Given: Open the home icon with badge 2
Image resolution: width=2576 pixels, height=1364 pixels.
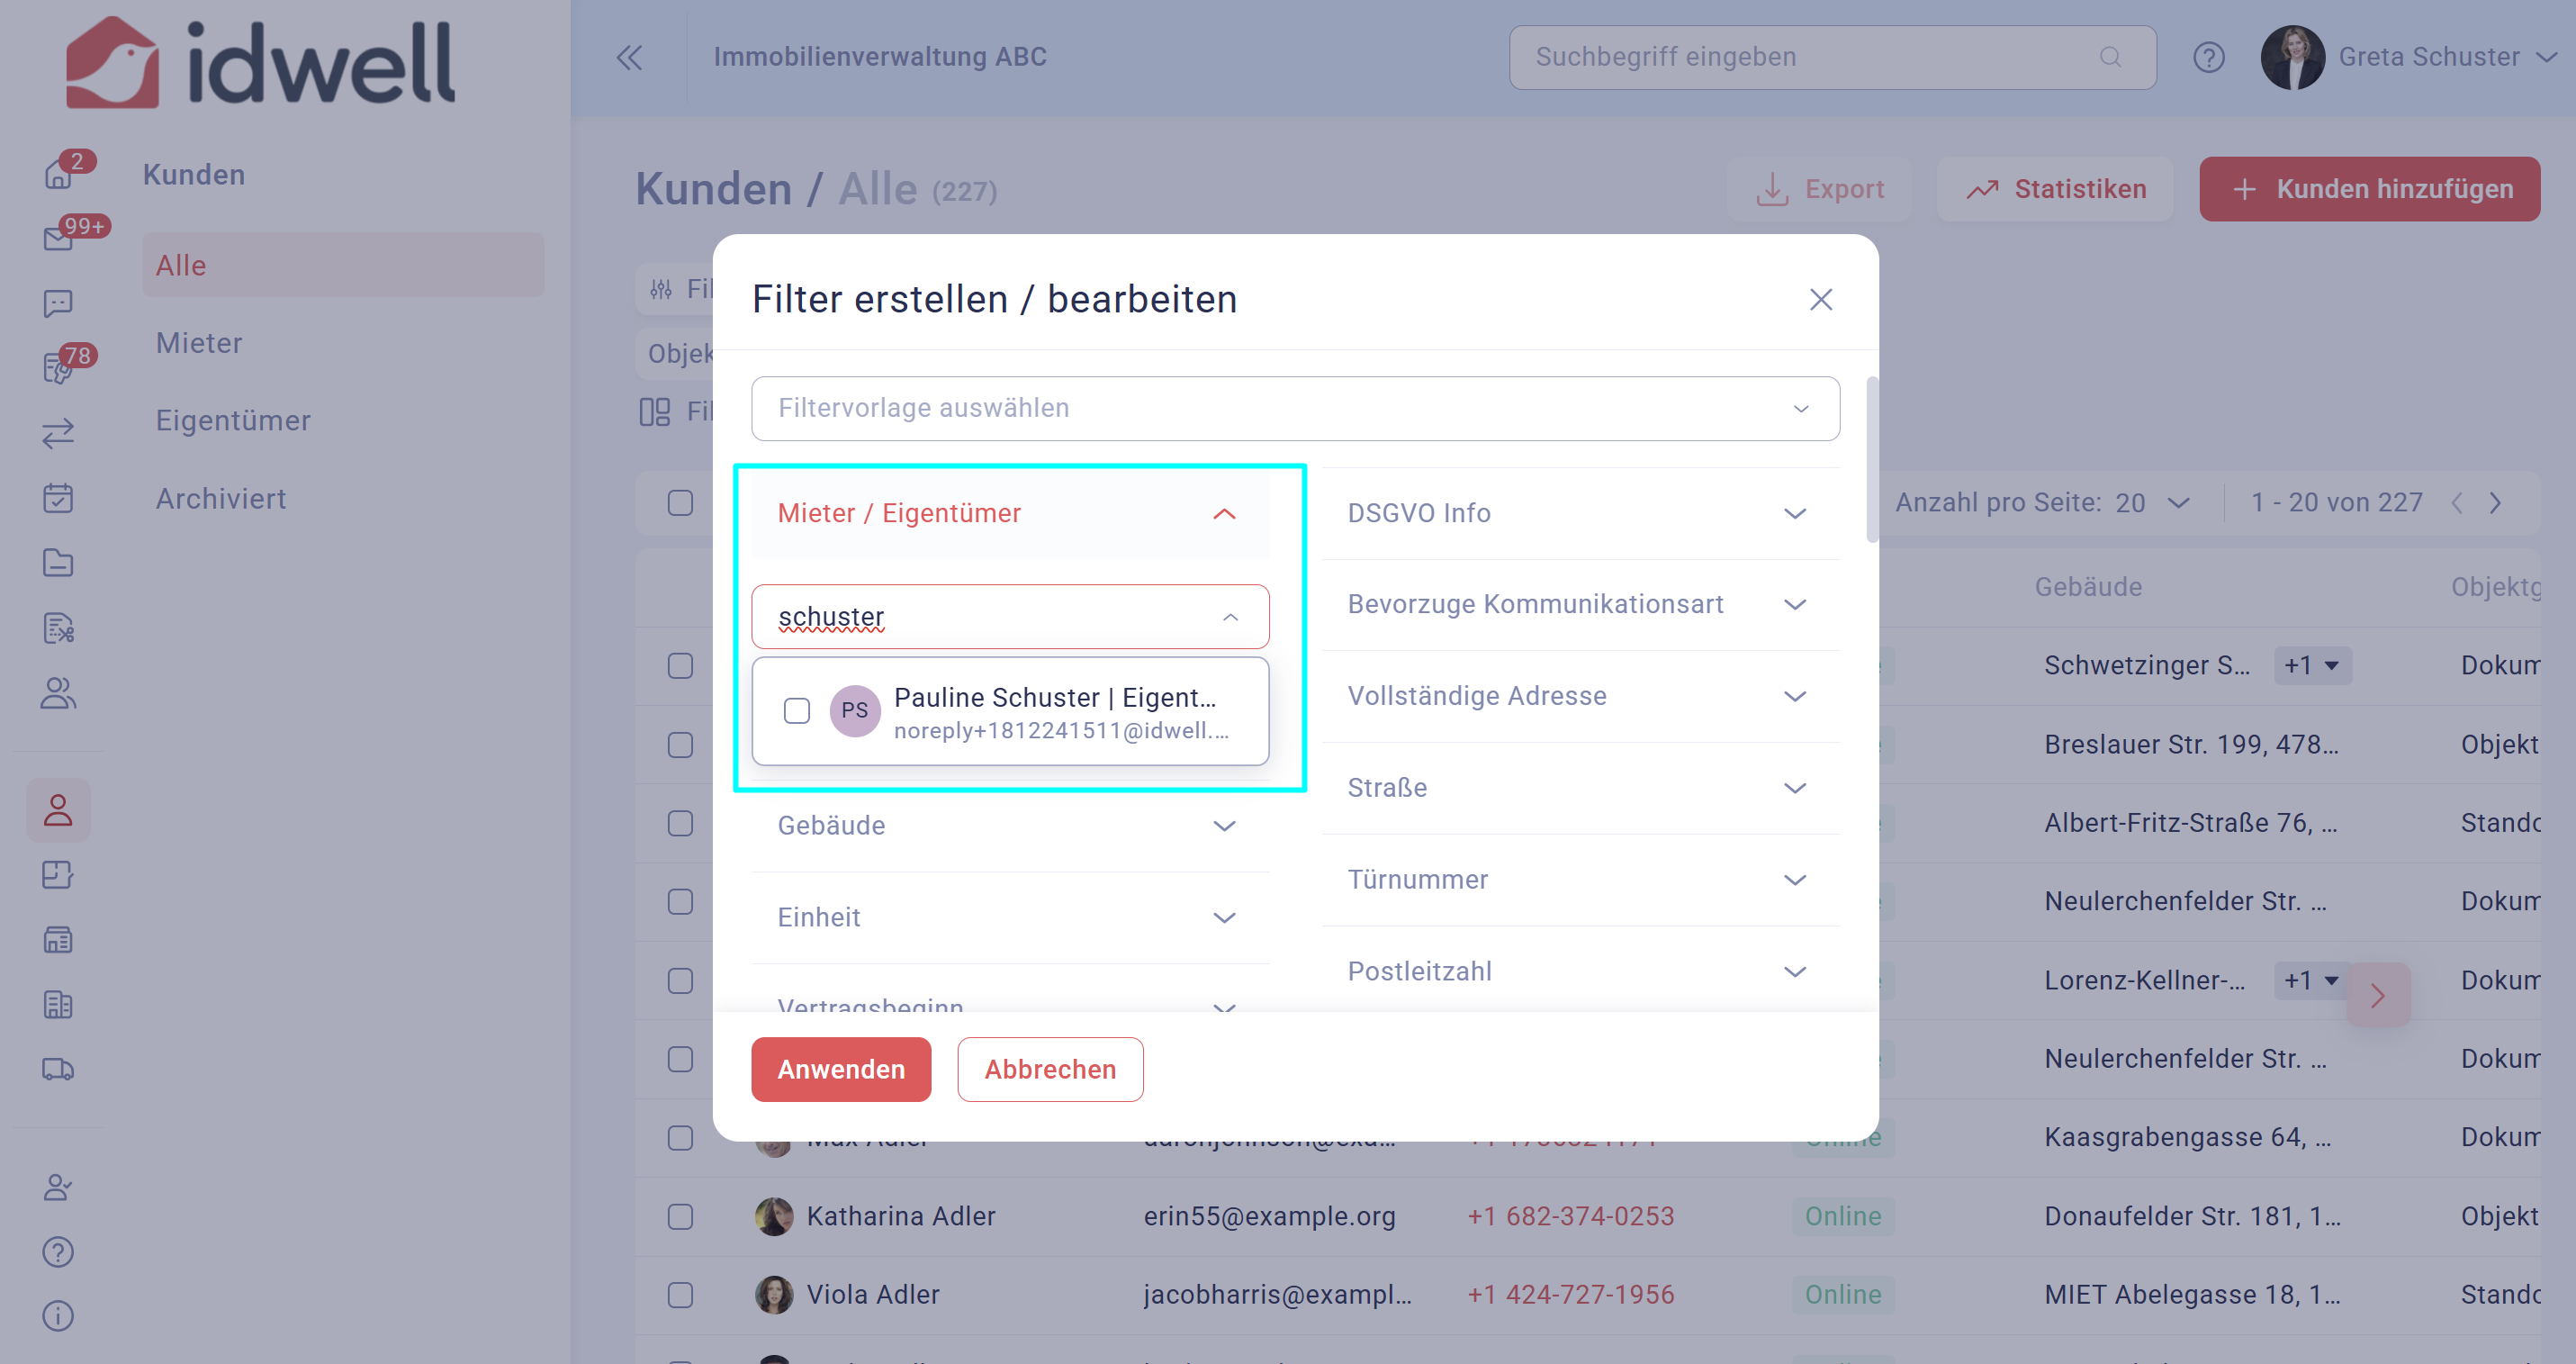Looking at the screenshot, I should point(58,174).
